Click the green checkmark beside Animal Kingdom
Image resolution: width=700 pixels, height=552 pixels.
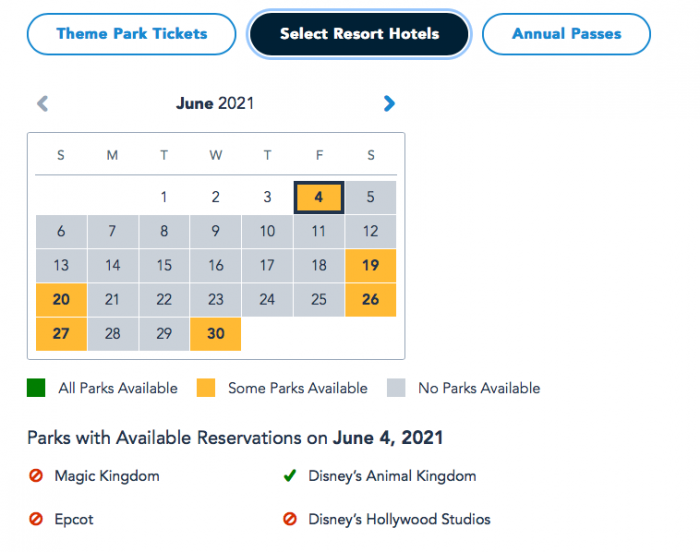[x=290, y=476]
